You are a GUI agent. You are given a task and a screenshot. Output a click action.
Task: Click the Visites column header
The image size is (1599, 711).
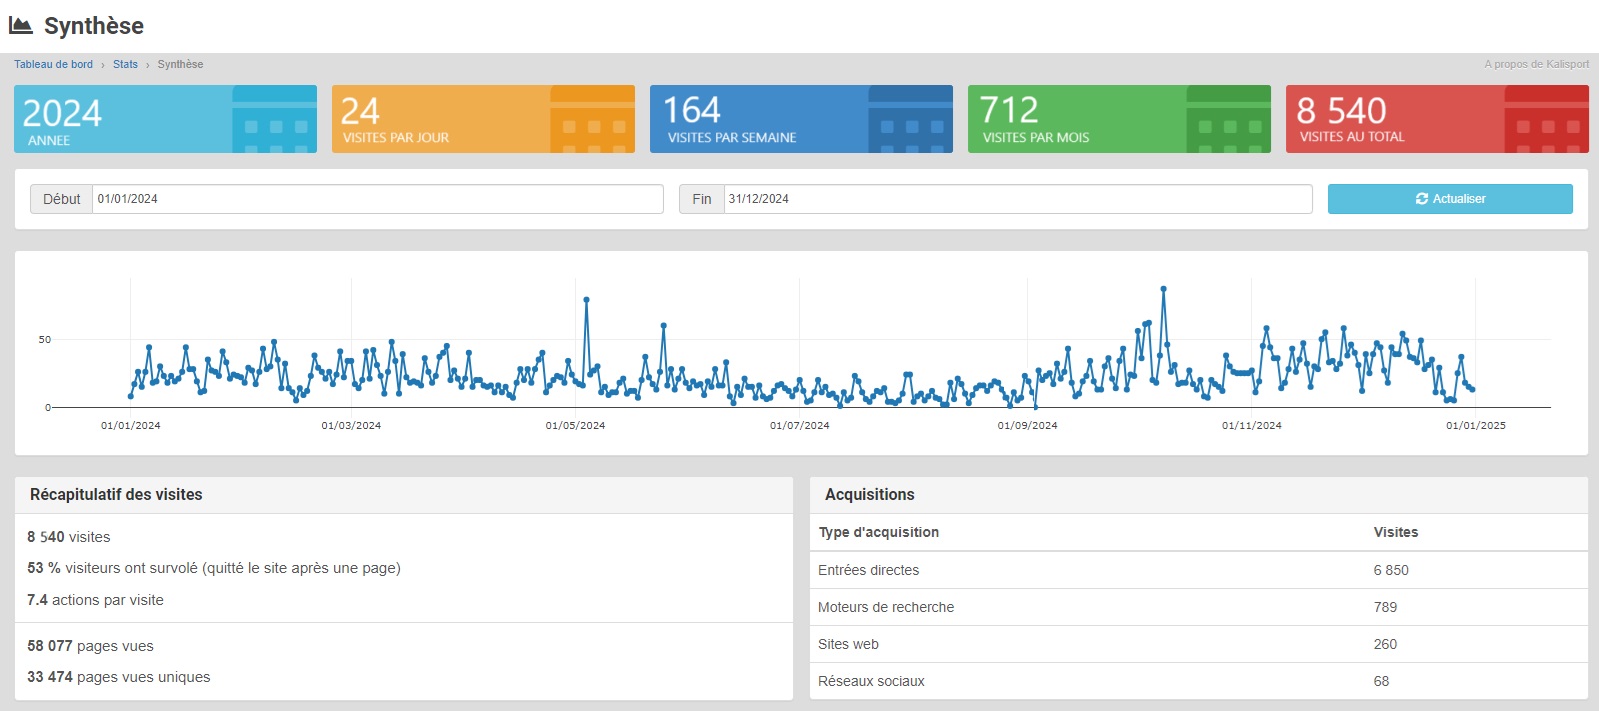pyautogui.click(x=1395, y=532)
